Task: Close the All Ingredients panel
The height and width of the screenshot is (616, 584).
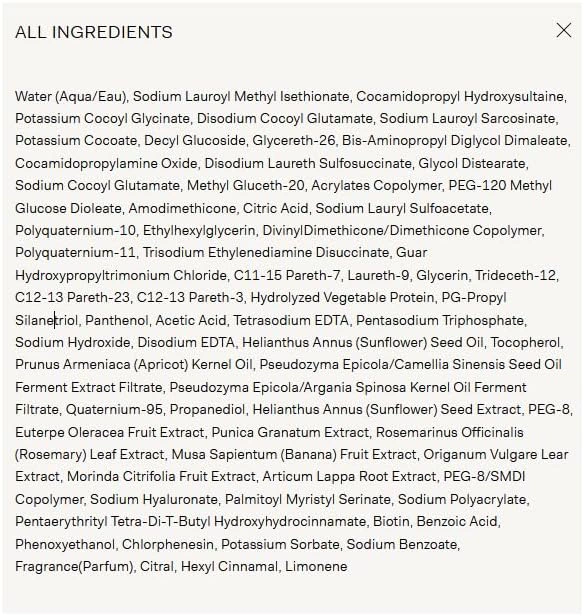Action: pyautogui.click(x=564, y=30)
